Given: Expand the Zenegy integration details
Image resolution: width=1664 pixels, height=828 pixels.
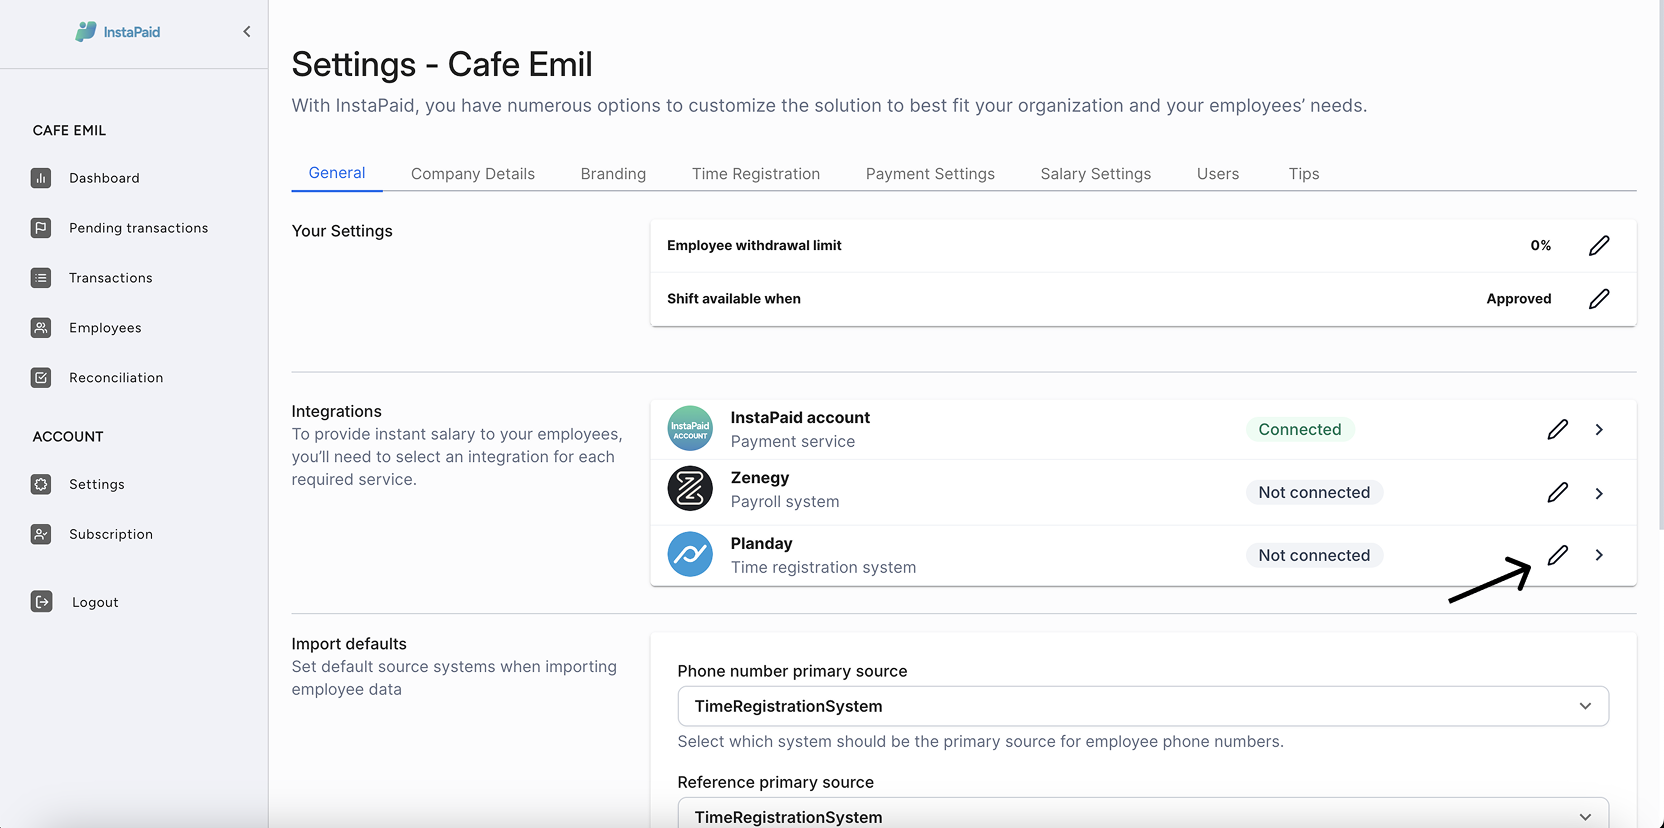Looking at the screenshot, I should 1599,493.
